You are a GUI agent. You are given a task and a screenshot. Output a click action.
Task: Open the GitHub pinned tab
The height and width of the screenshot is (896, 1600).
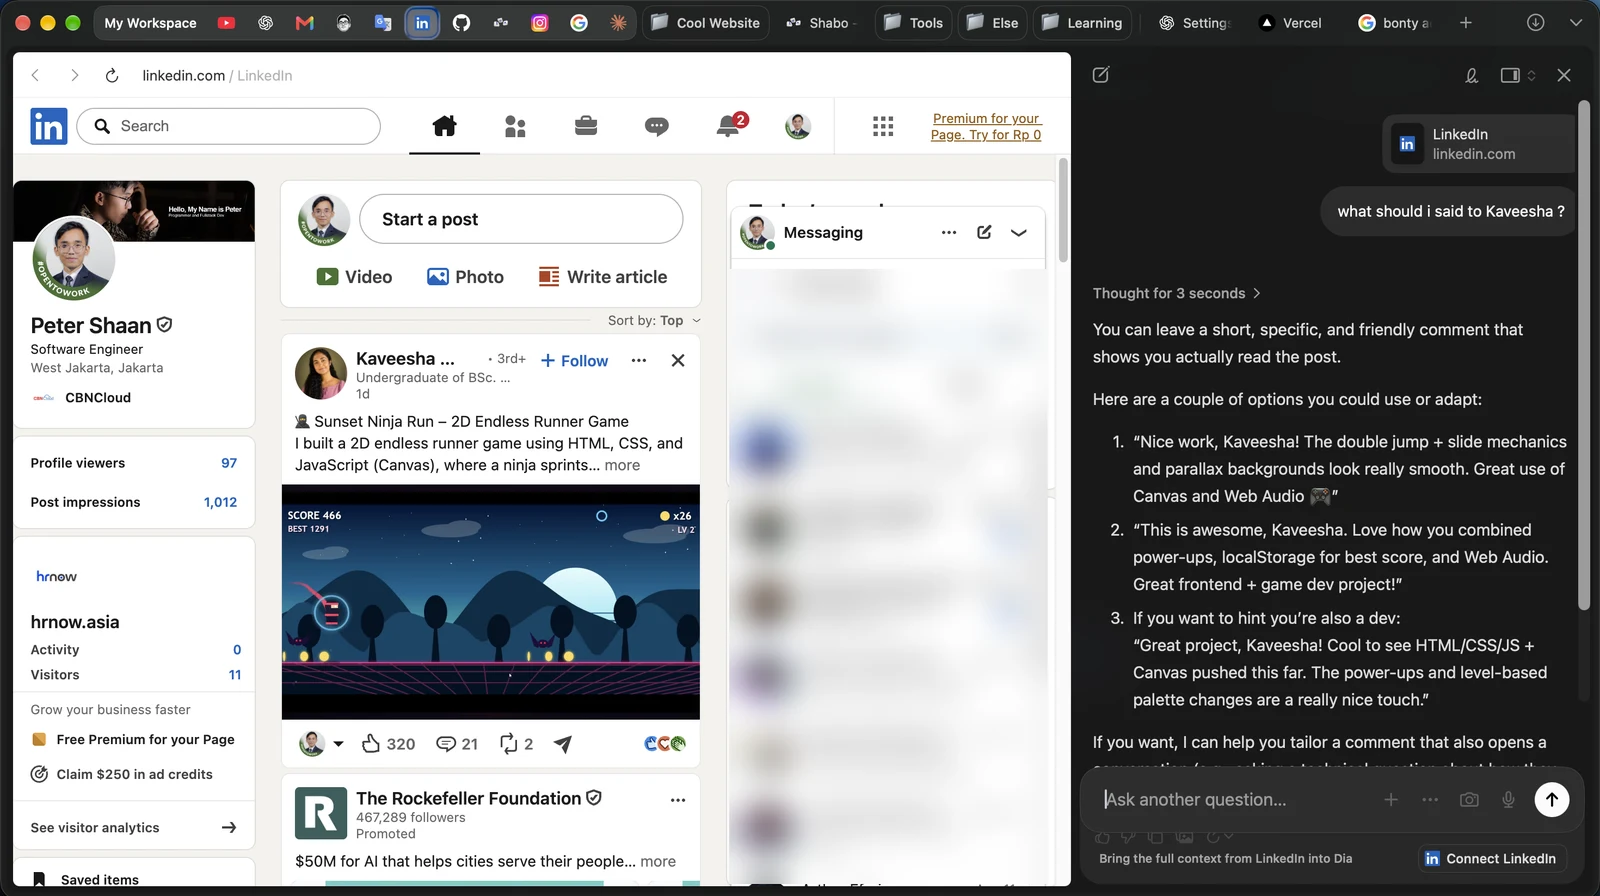point(461,23)
